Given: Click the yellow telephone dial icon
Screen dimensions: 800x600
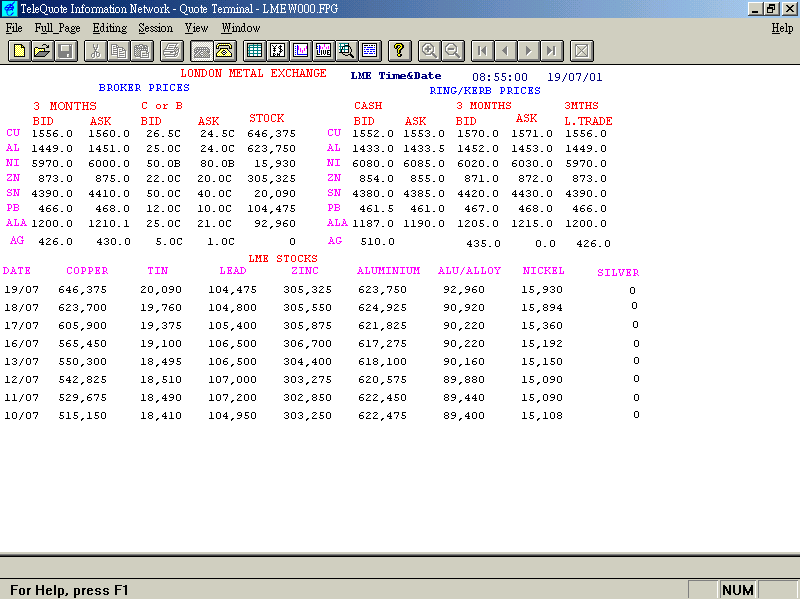Looking at the screenshot, I should [x=224, y=51].
